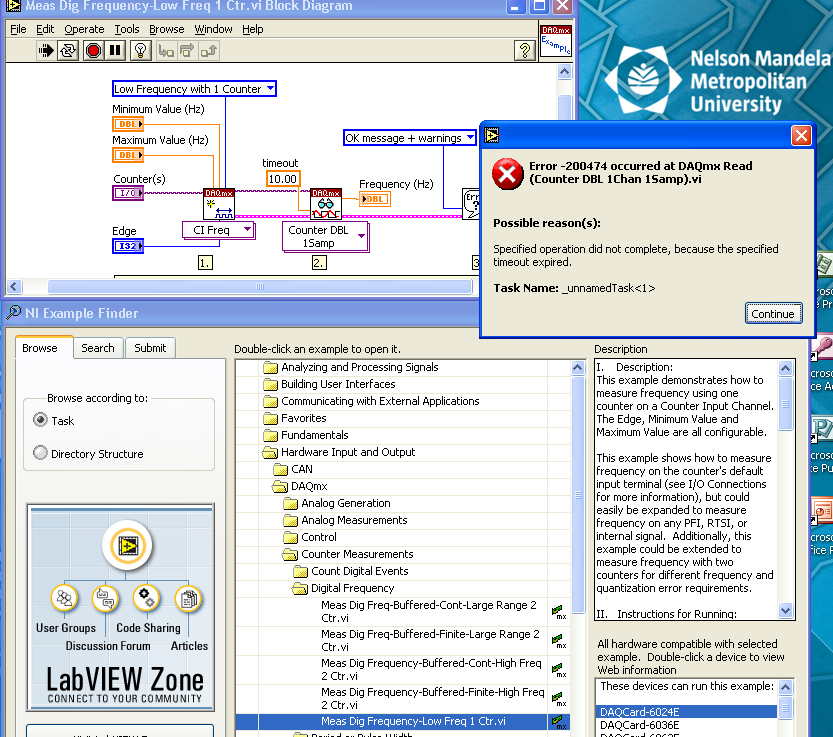Click the Description scrollbar down arrow
The image size is (833, 737).
pyautogui.click(x=786, y=611)
